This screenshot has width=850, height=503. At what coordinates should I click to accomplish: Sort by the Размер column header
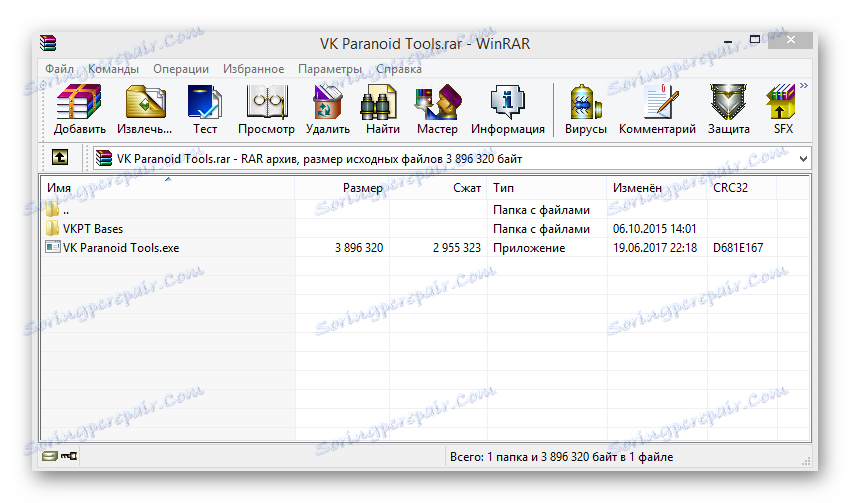click(x=342, y=188)
